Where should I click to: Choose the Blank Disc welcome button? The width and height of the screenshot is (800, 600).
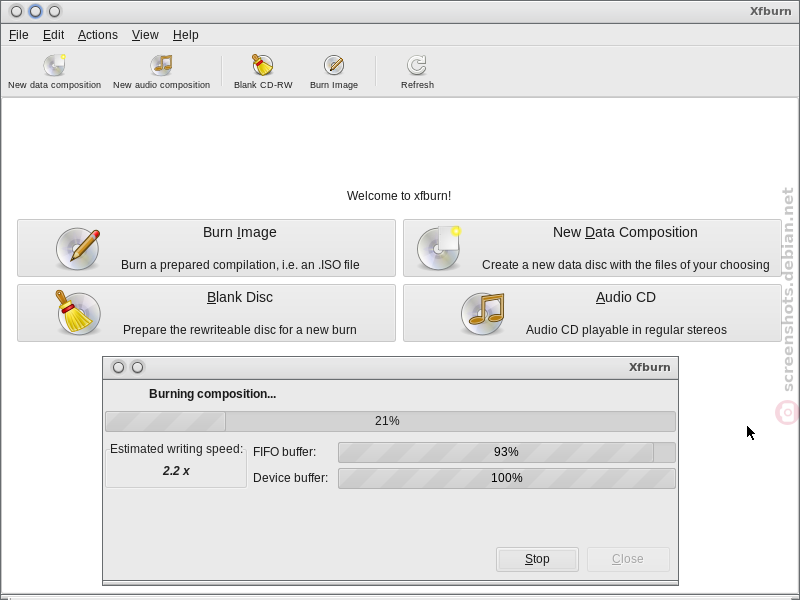tap(206, 313)
